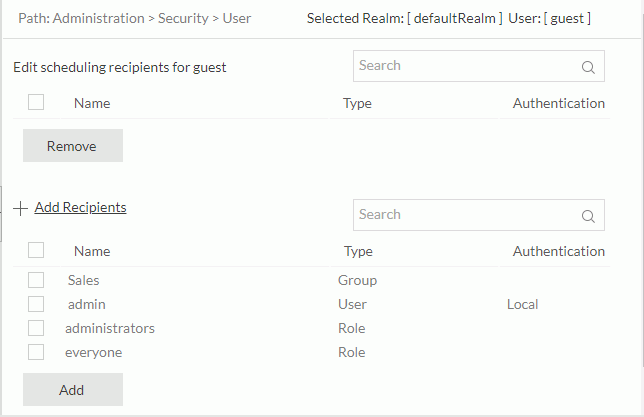This screenshot has height=417, width=644.
Task: Open the Add Recipients link
Action: [x=80, y=207]
